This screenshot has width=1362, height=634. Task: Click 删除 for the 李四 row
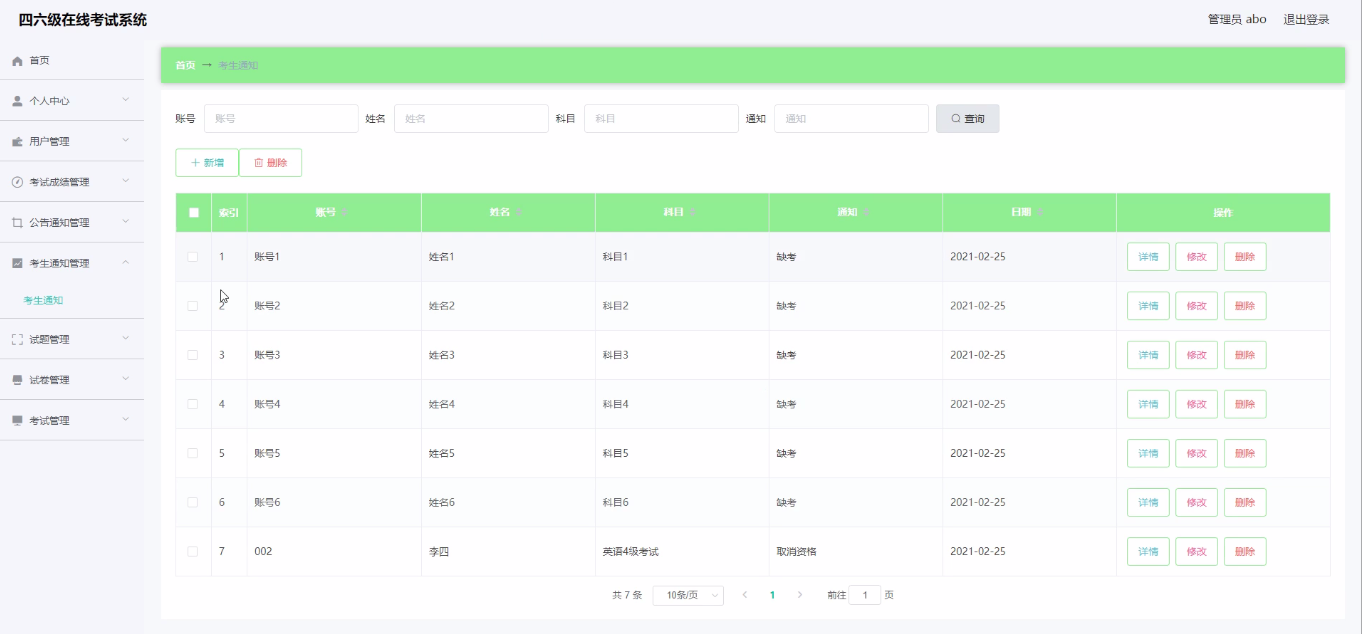point(1245,551)
